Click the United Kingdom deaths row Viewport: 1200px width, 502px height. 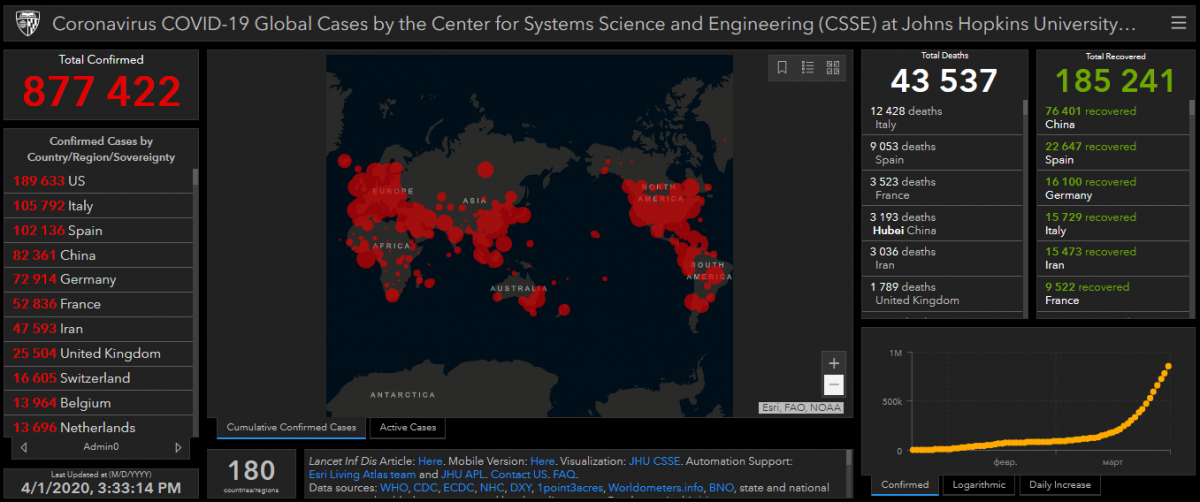point(941,293)
